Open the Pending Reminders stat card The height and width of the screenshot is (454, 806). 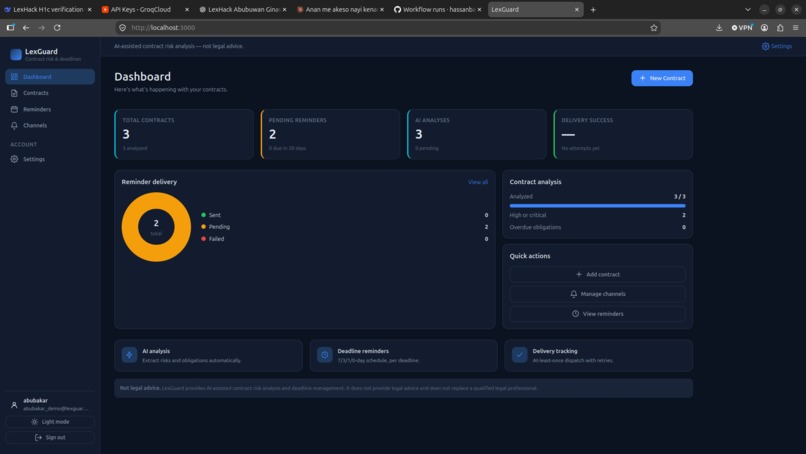pos(330,134)
